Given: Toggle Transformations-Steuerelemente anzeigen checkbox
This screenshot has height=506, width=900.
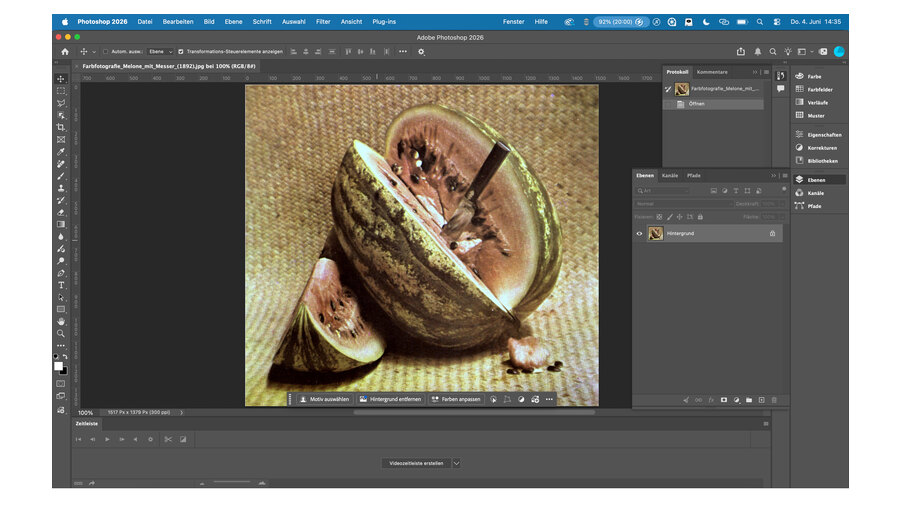Looking at the screenshot, I should 181,52.
